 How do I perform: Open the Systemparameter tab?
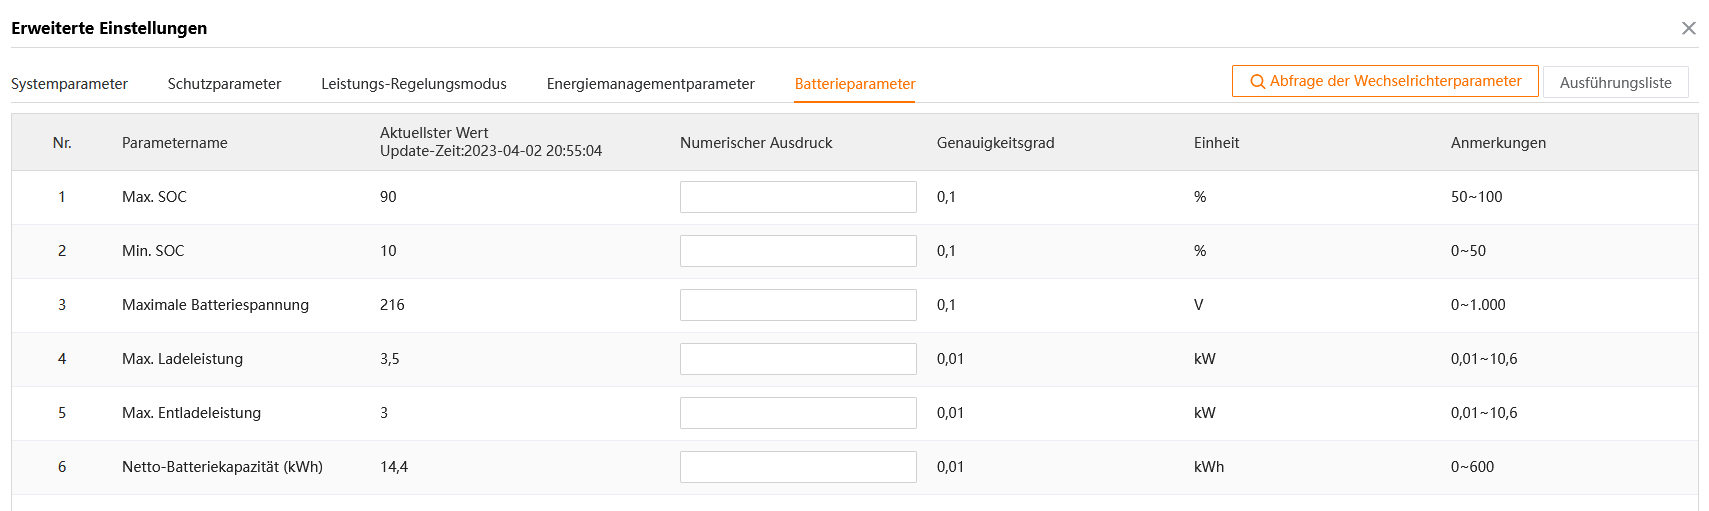[x=69, y=84]
